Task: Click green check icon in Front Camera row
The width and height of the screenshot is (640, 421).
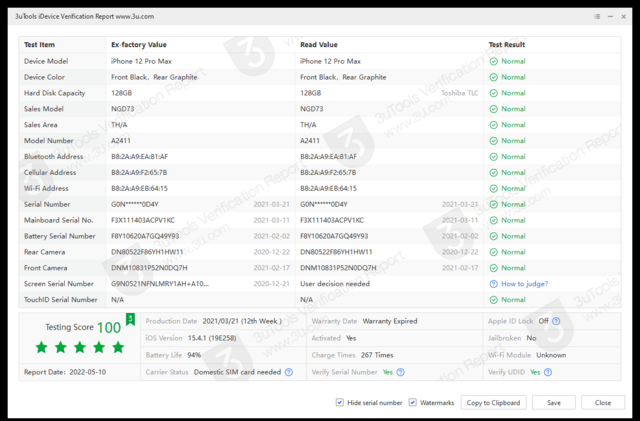Action: [493, 268]
